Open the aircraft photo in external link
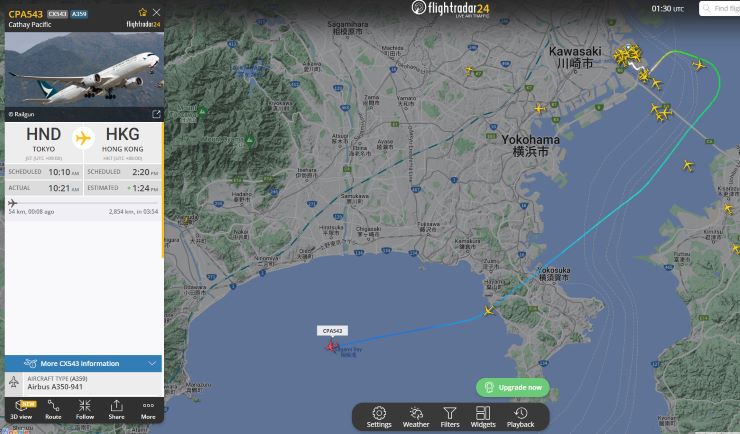This screenshot has height=434, width=740. click(156, 114)
